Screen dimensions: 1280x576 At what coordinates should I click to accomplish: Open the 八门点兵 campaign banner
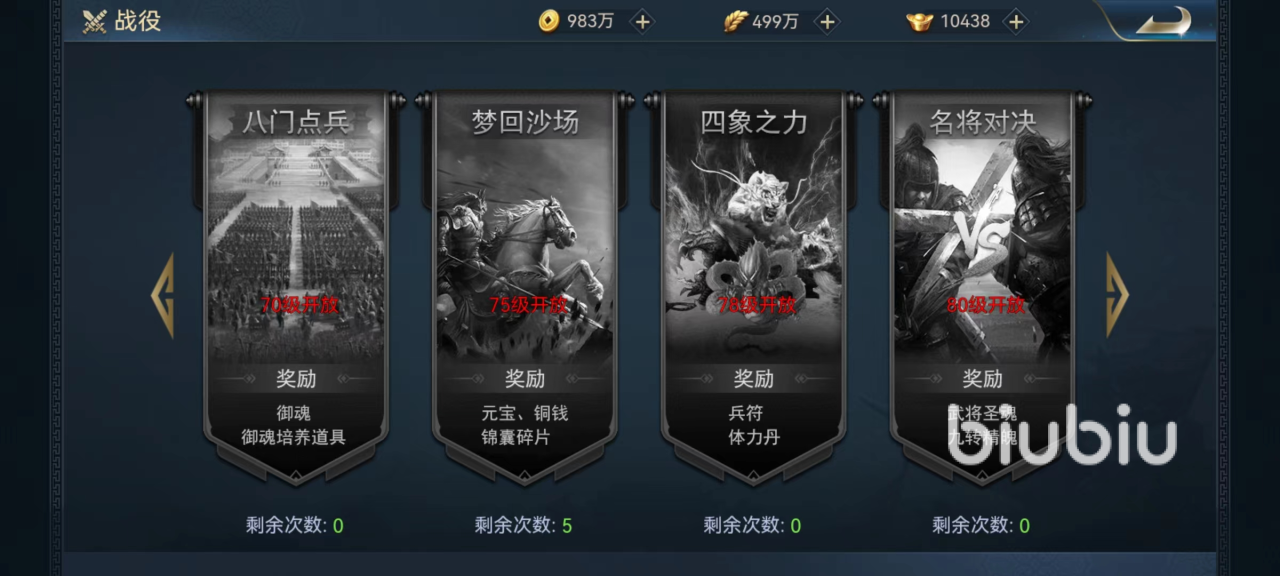[296, 285]
